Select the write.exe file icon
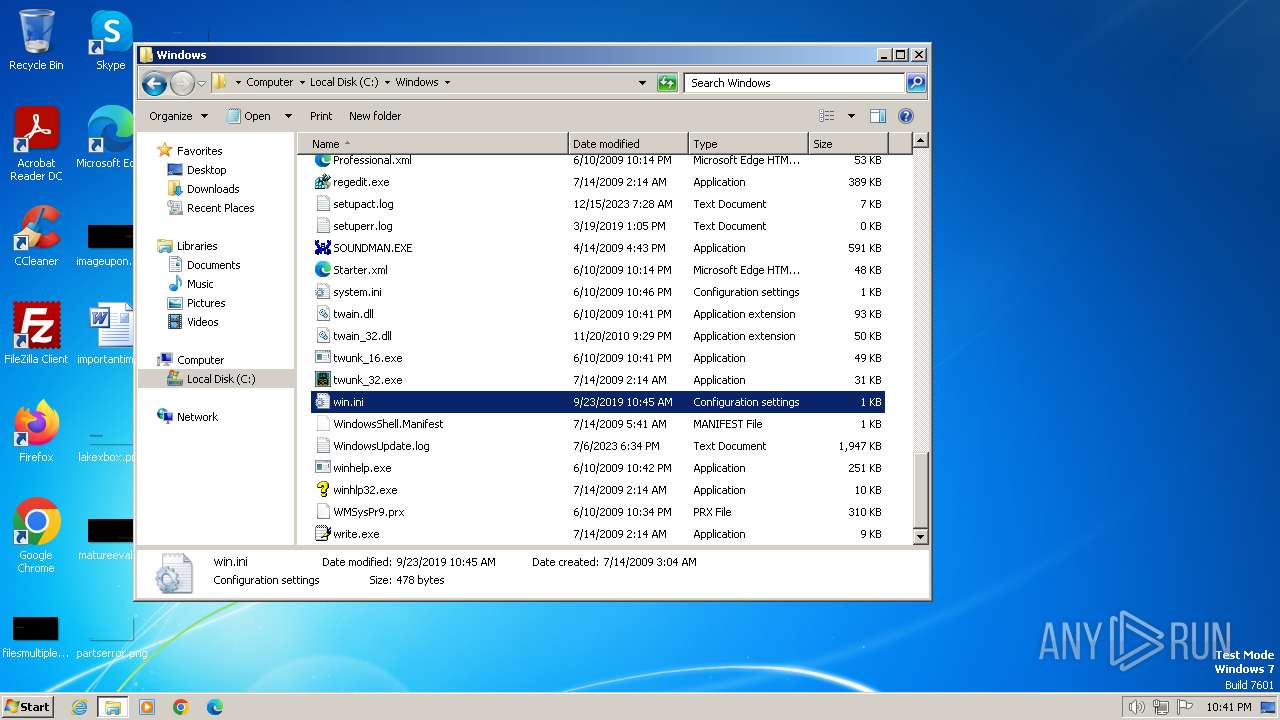This screenshot has width=1280, height=720. tap(322, 534)
